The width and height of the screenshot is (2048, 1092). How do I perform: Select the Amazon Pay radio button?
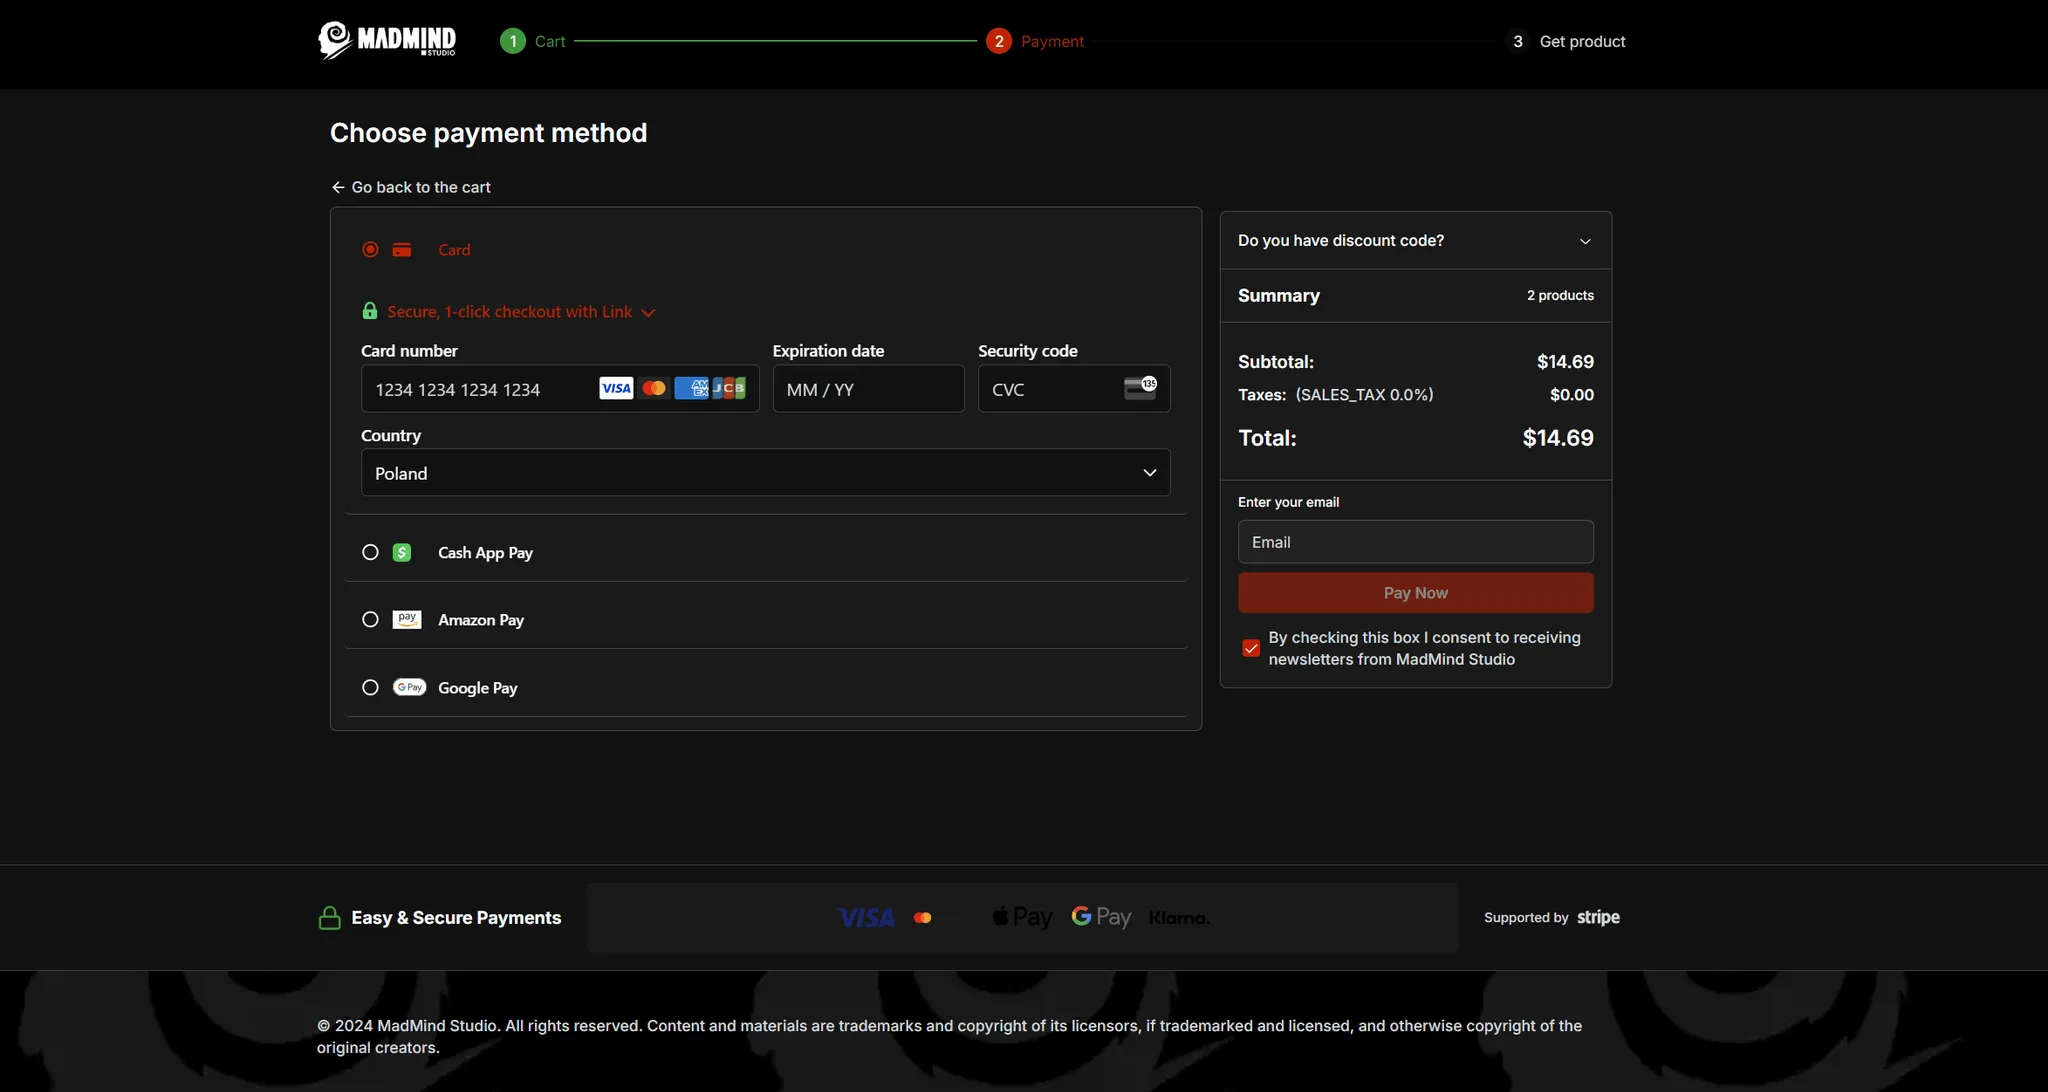(x=370, y=620)
